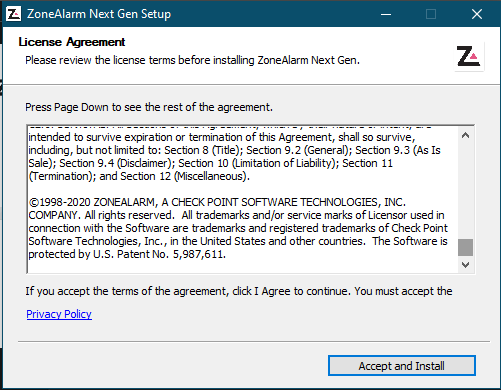Click the Accept and Install button

tap(402, 366)
